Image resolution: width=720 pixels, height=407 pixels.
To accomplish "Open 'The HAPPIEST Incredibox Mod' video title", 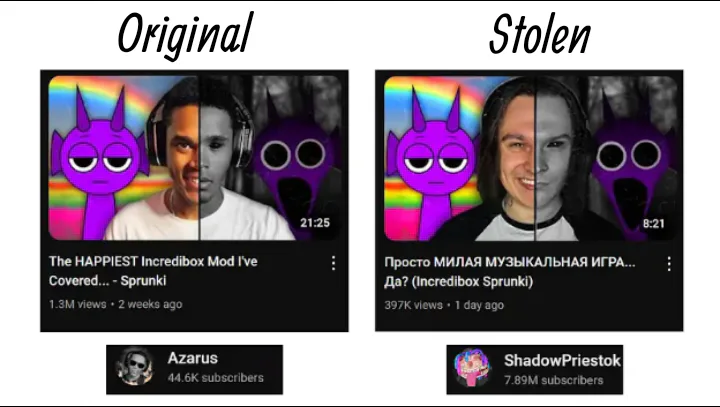I will click(x=153, y=271).
